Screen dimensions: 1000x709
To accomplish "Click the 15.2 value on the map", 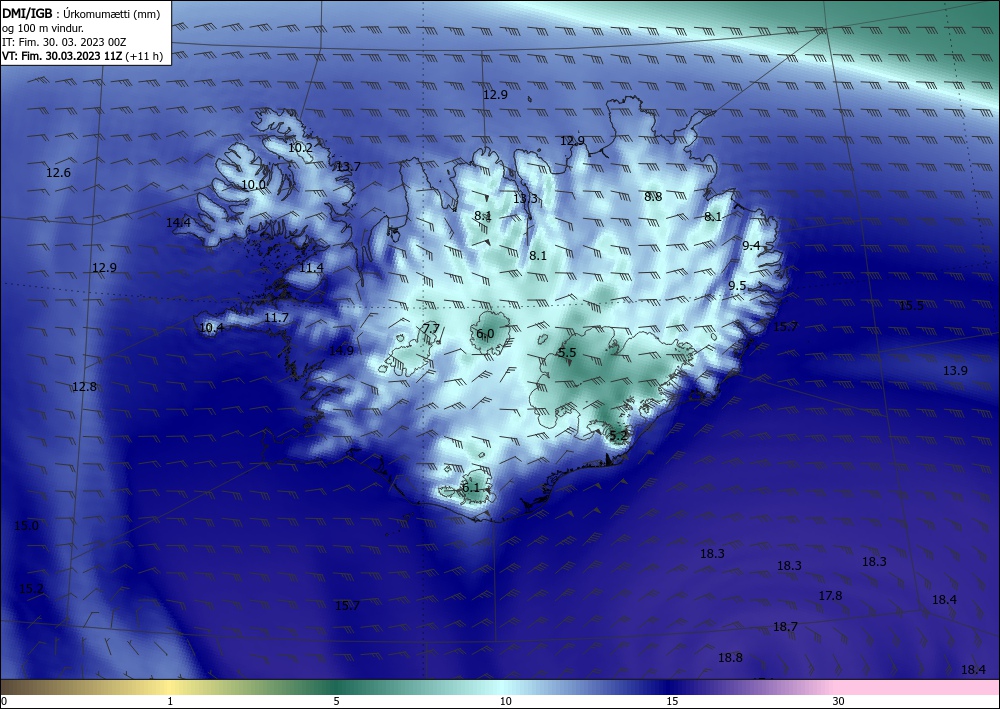I will [x=31, y=588].
